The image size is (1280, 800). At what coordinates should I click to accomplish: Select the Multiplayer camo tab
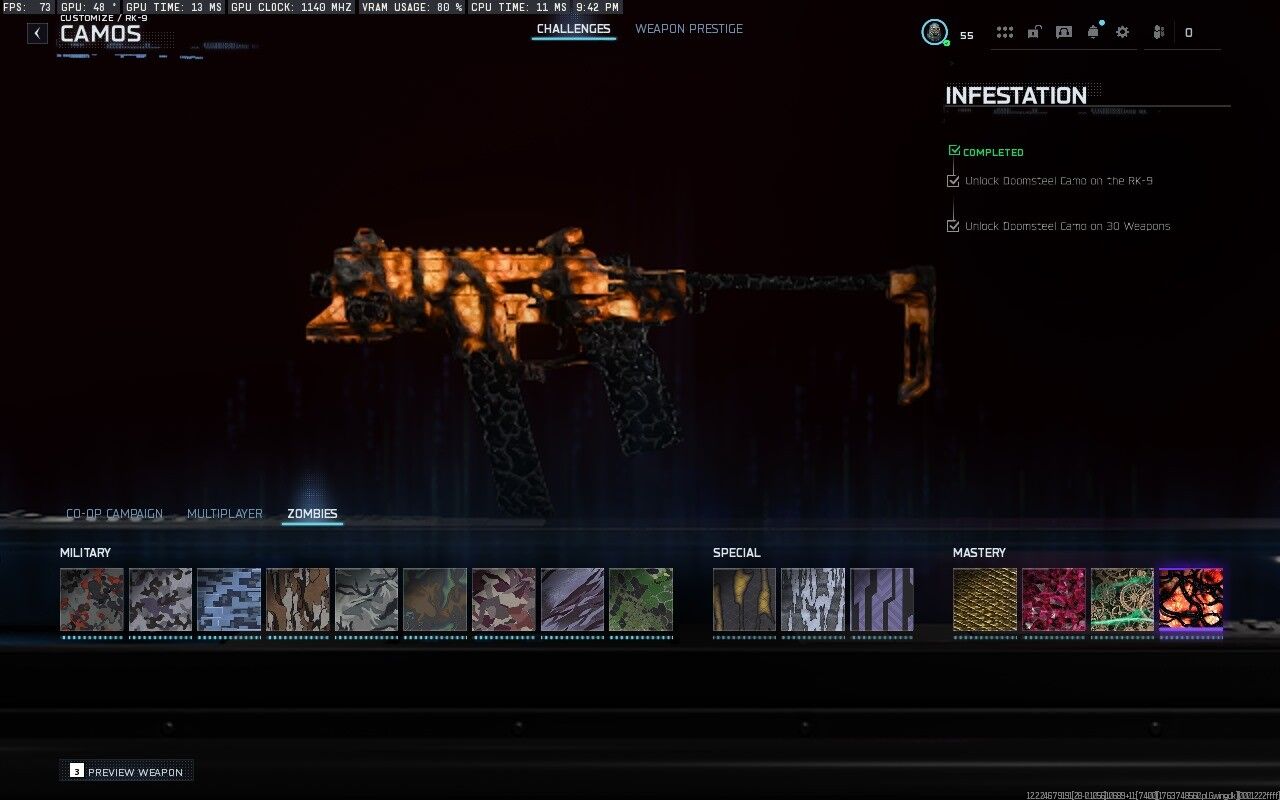click(x=225, y=514)
